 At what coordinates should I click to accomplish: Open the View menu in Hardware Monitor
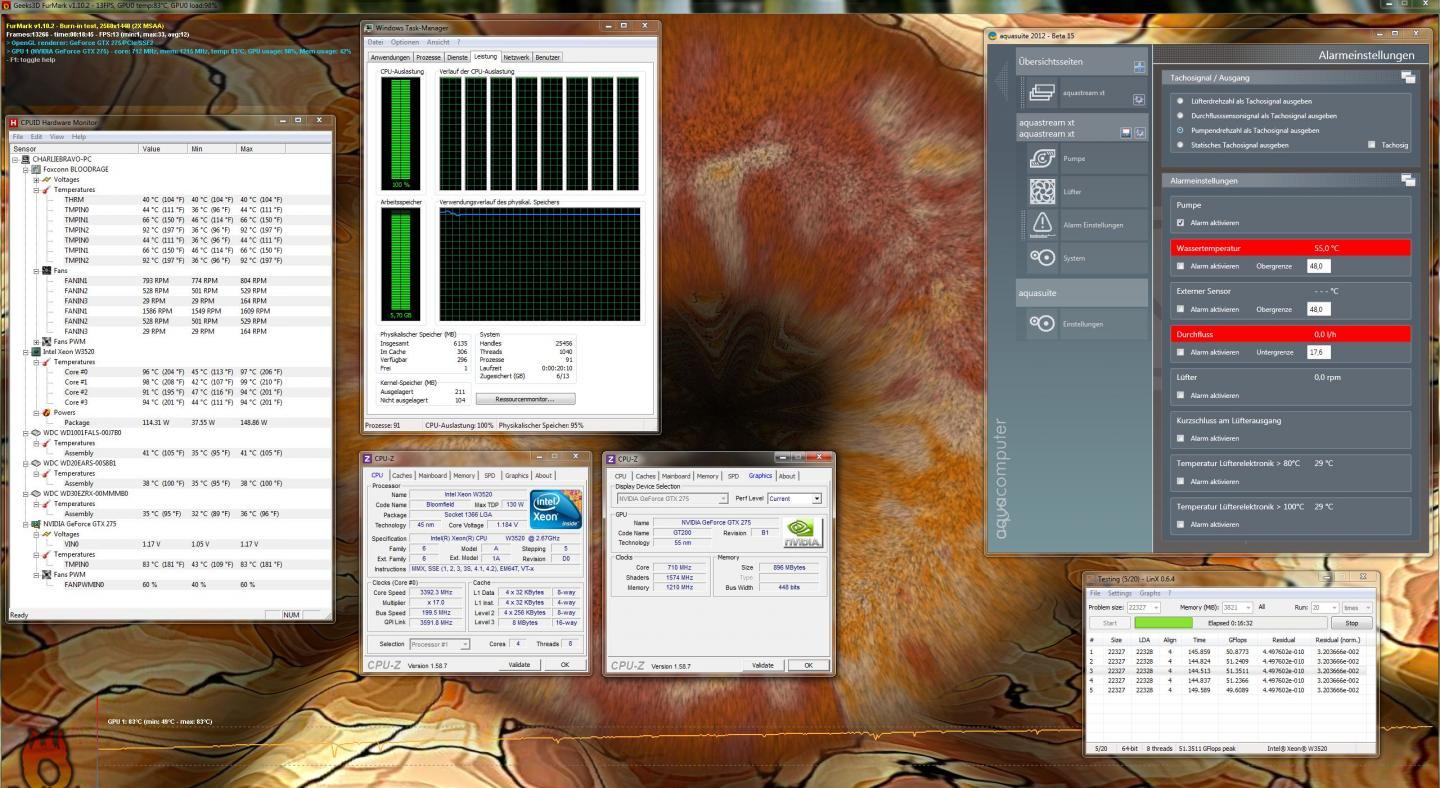tap(57, 136)
